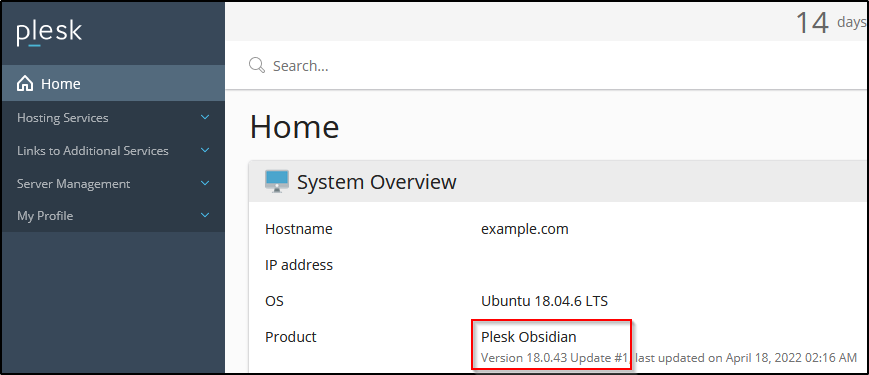Image resolution: width=869 pixels, height=375 pixels.
Task: Select the My Profile label
Action: tap(45, 216)
